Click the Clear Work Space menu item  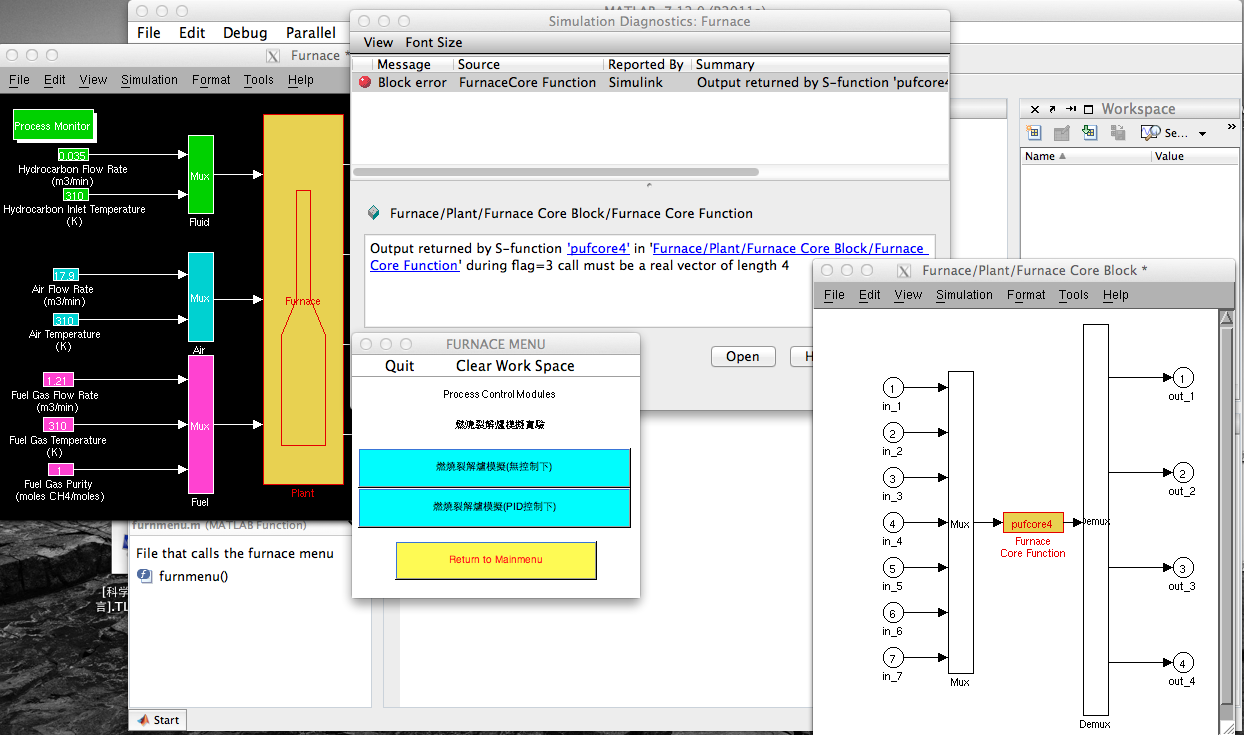pyautogui.click(x=514, y=366)
